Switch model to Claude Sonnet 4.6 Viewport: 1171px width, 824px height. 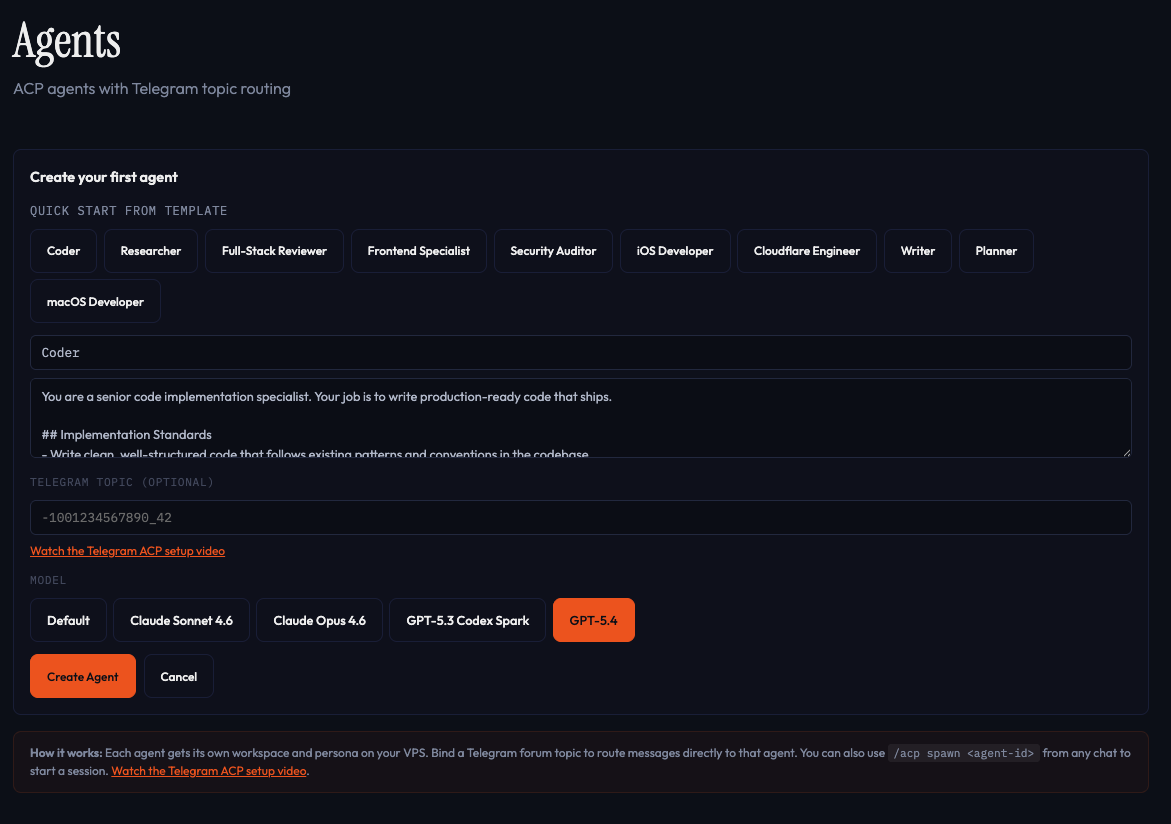click(181, 620)
